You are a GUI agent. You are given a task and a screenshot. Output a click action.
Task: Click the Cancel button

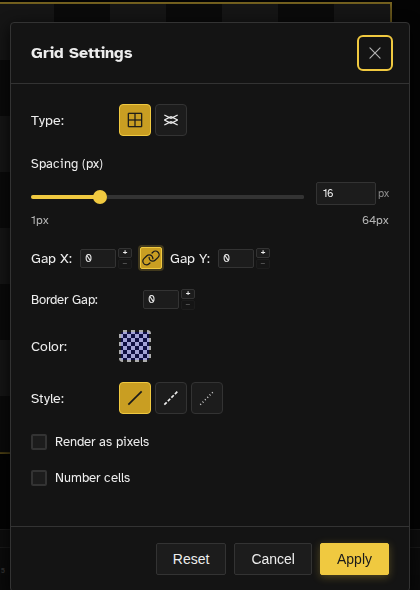273,559
